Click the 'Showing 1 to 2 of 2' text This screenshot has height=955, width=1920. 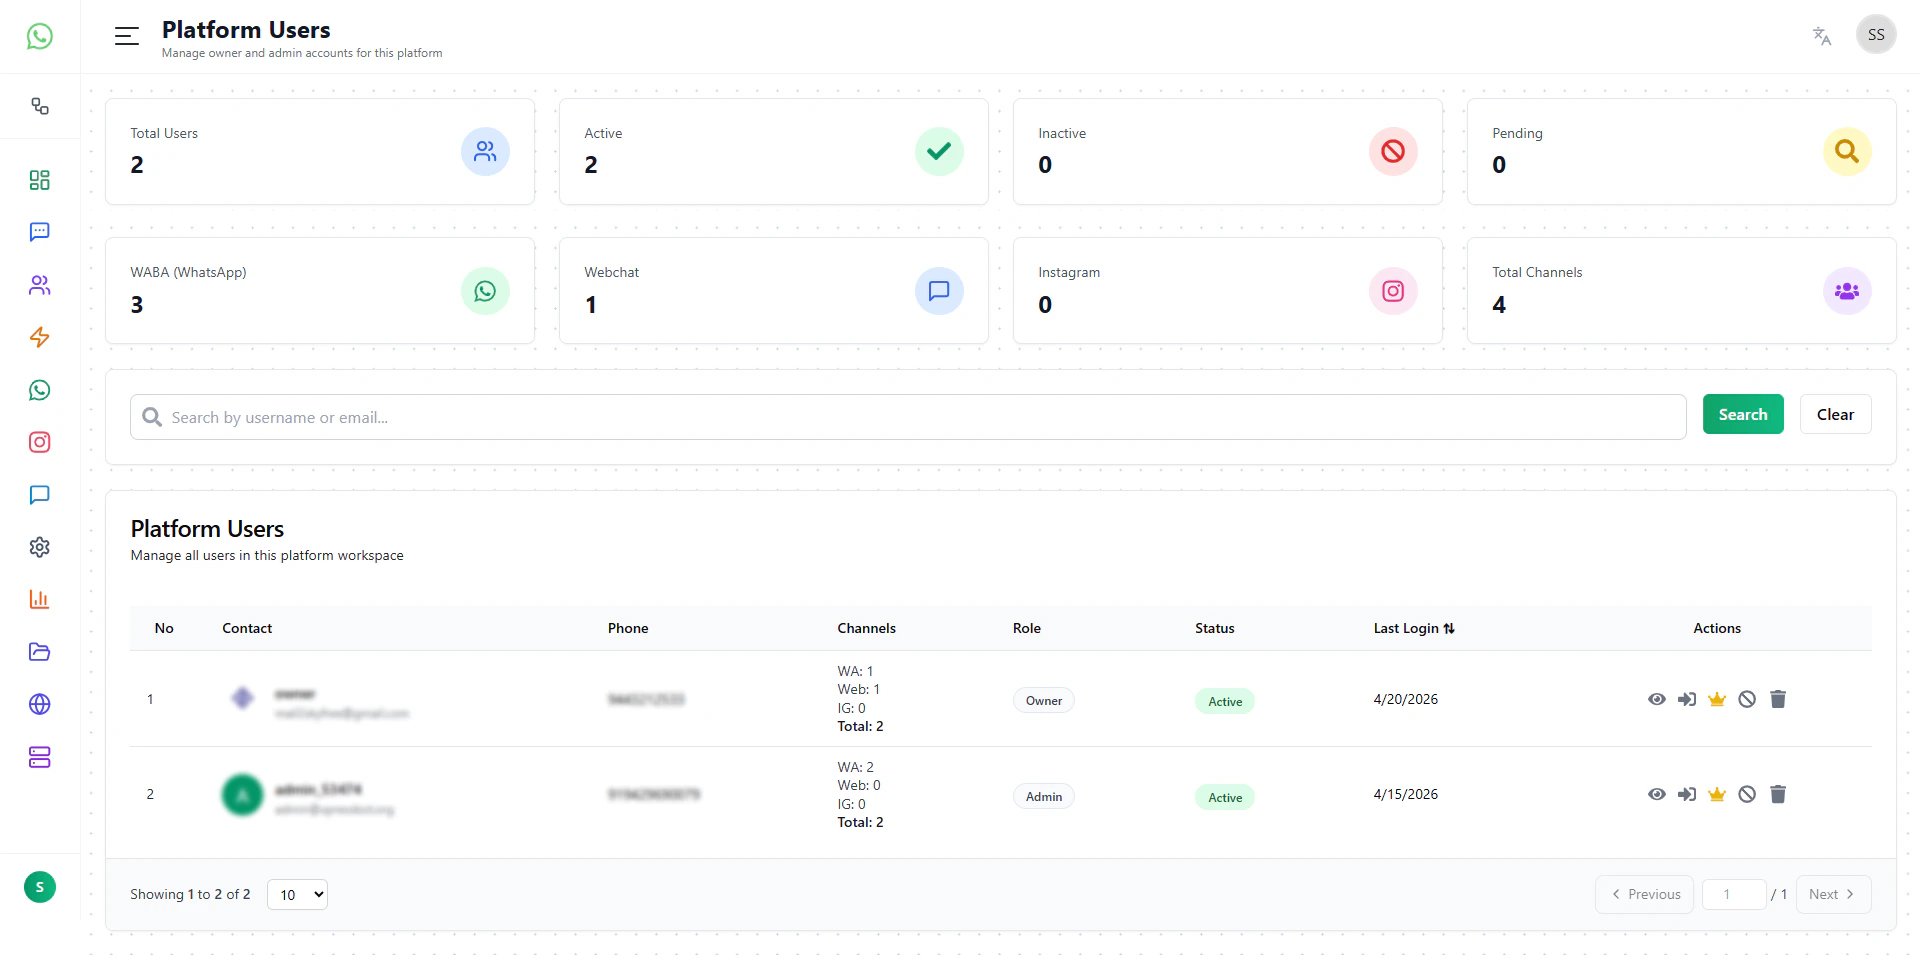click(x=190, y=894)
